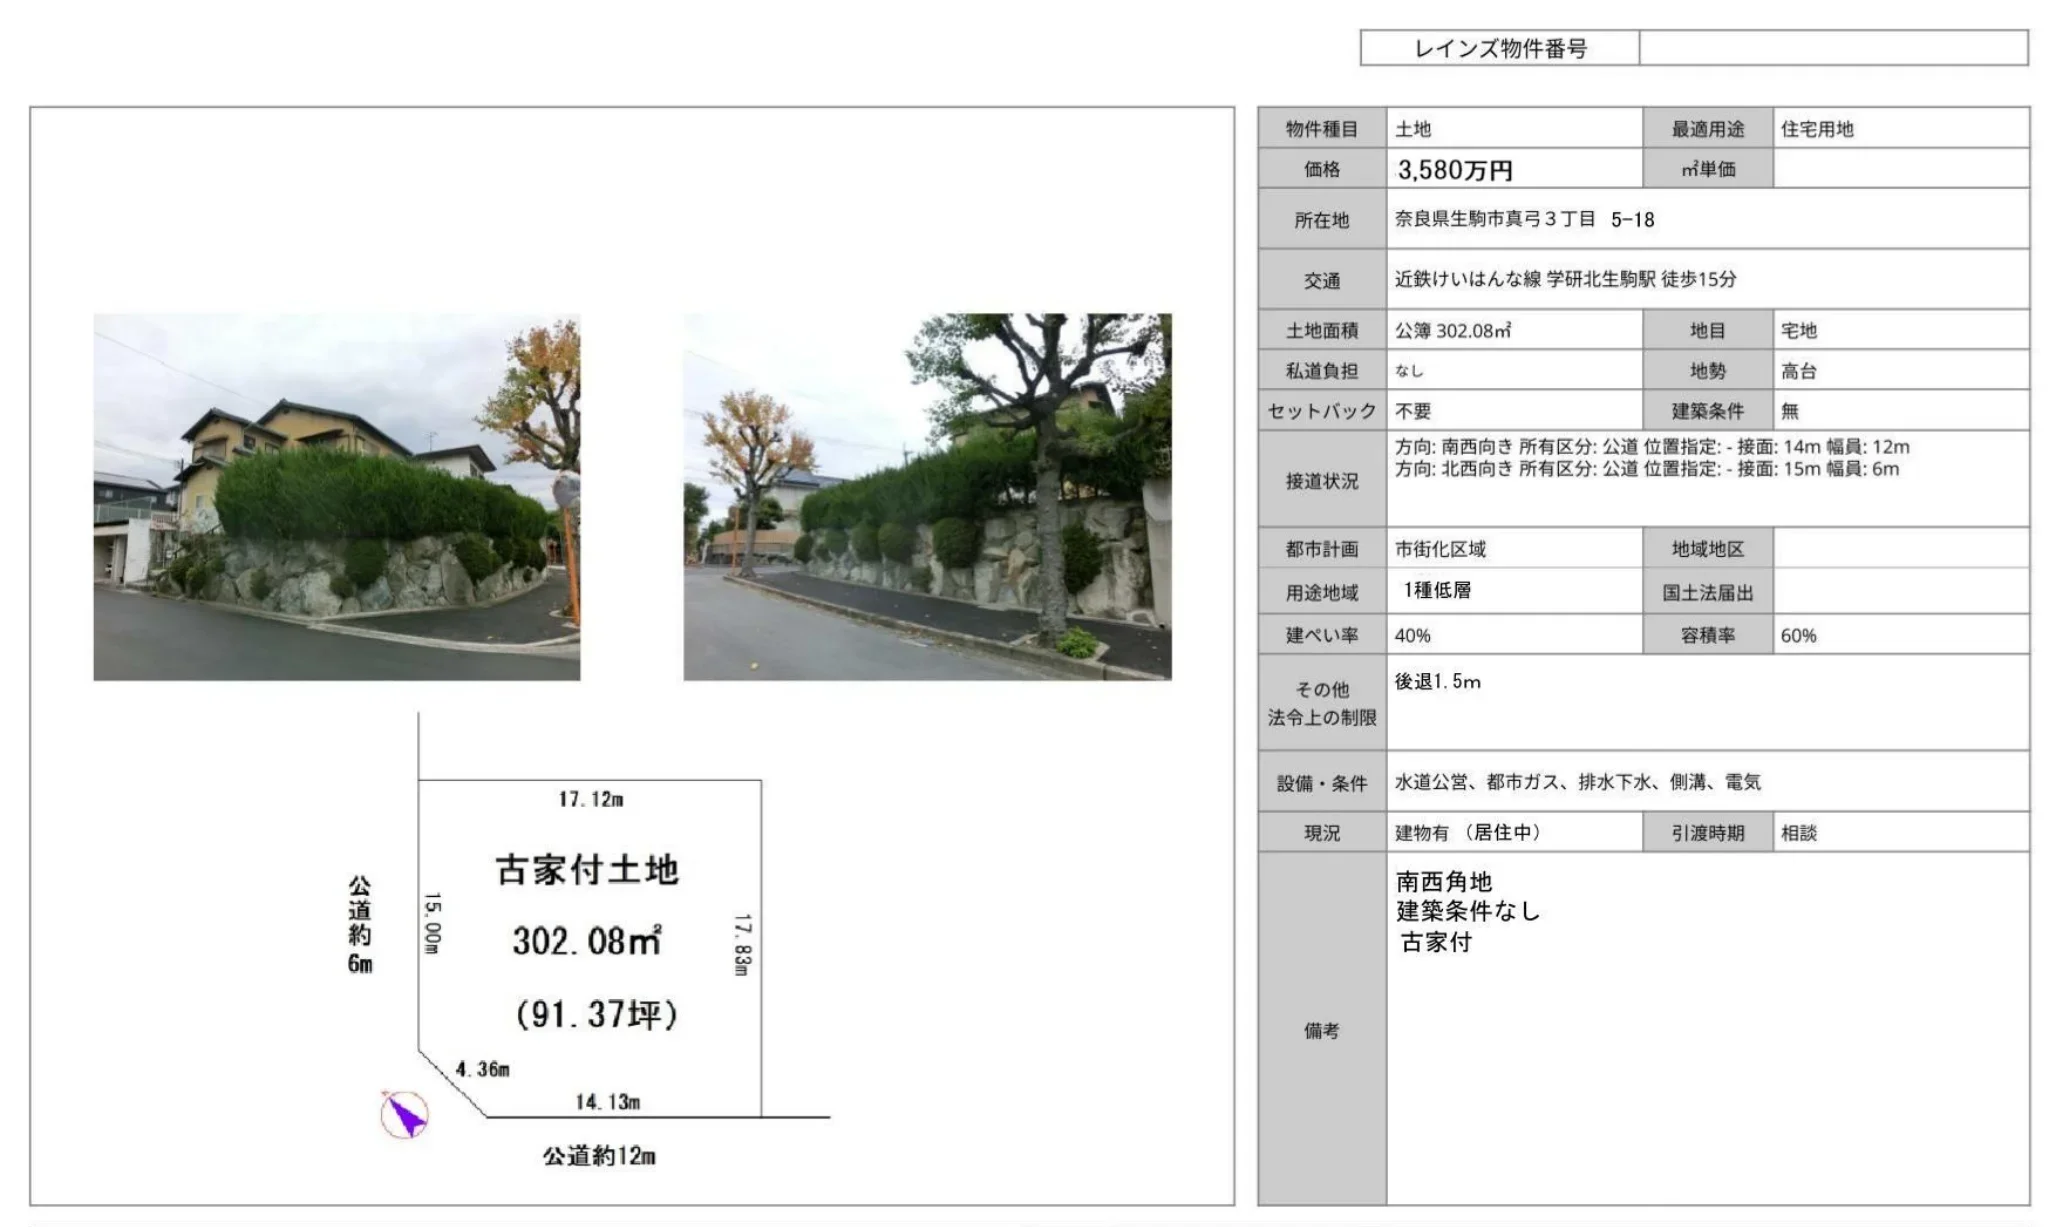
Task: Select the 北西向き road access line
Action: [1647, 469]
